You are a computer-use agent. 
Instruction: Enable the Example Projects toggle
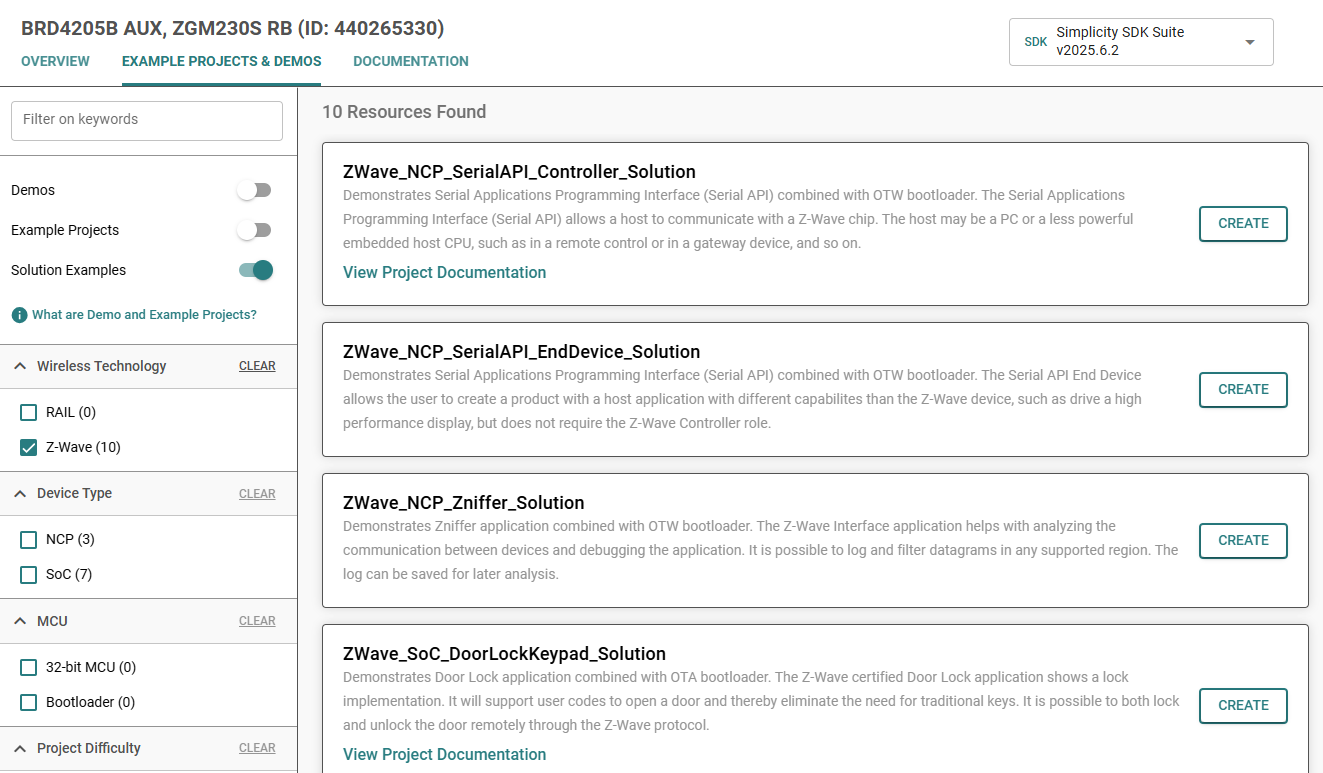254,229
